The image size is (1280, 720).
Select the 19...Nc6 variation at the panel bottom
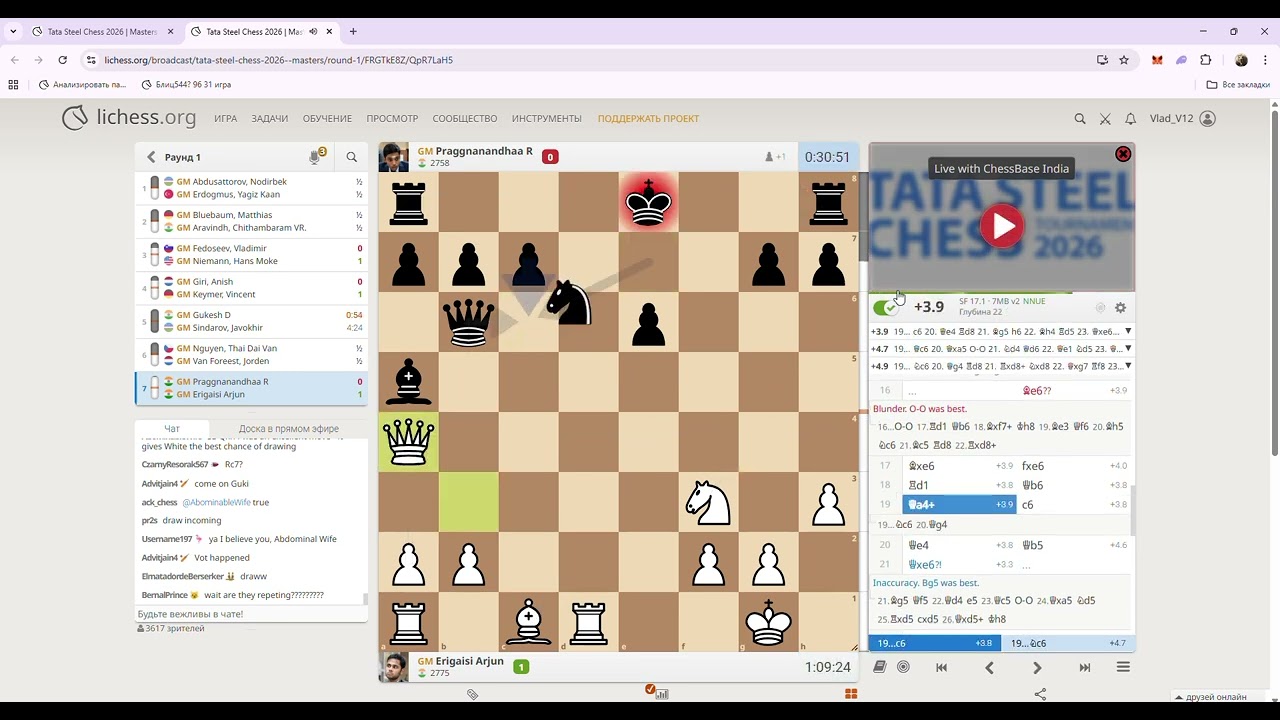(x=1069, y=643)
